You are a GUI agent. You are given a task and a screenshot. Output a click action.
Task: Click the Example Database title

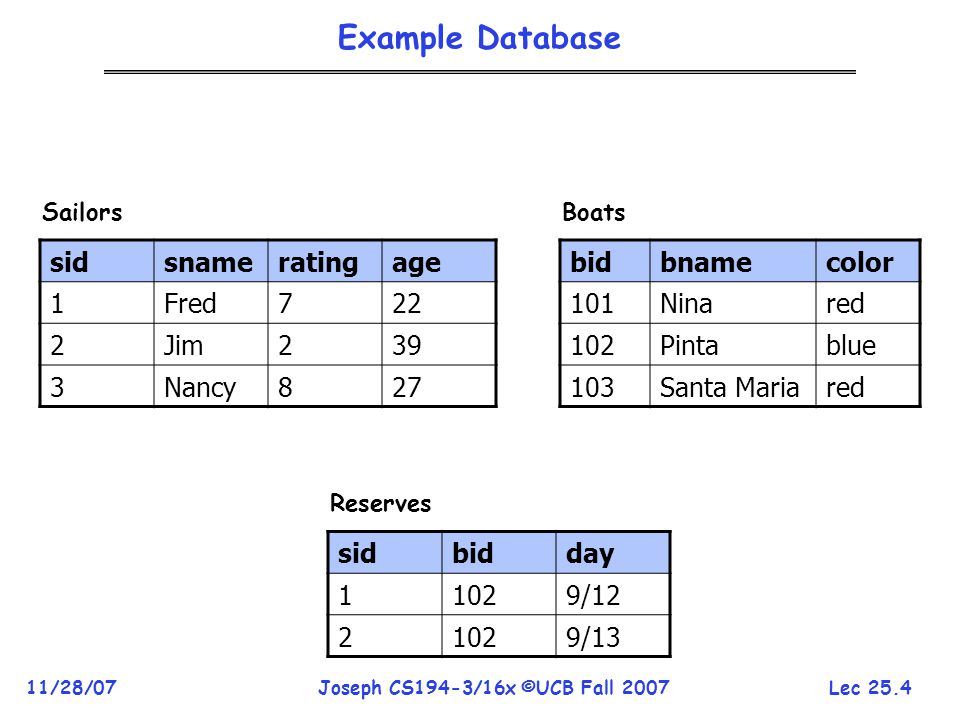point(479,38)
